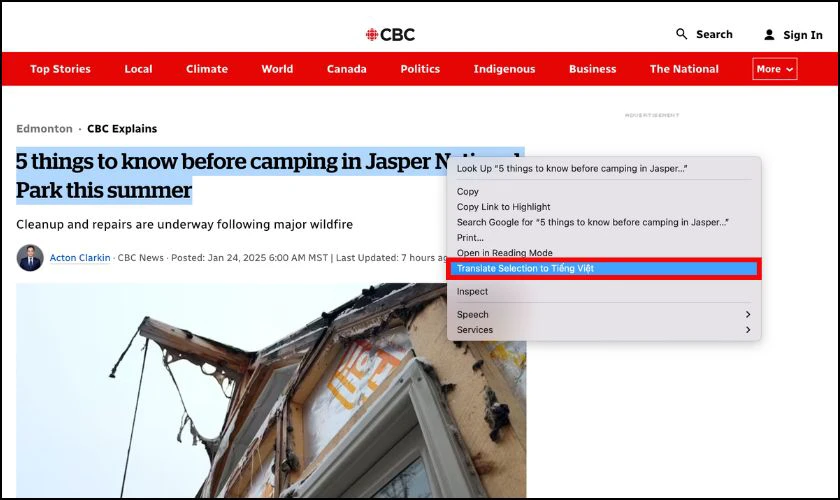
Task: Click the subheading about cleanup and repairs
Action: [x=184, y=224]
